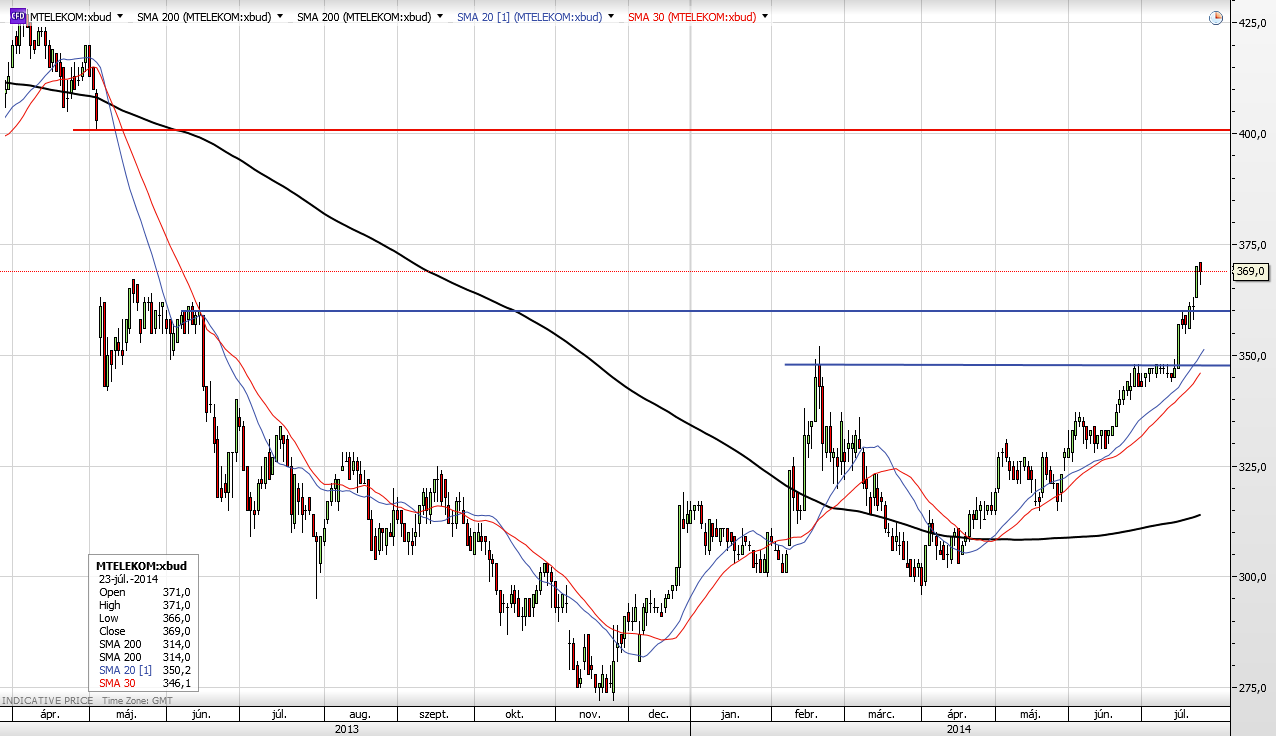
Task: Click the purple CFD instrument icon
Action: pos(18,17)
